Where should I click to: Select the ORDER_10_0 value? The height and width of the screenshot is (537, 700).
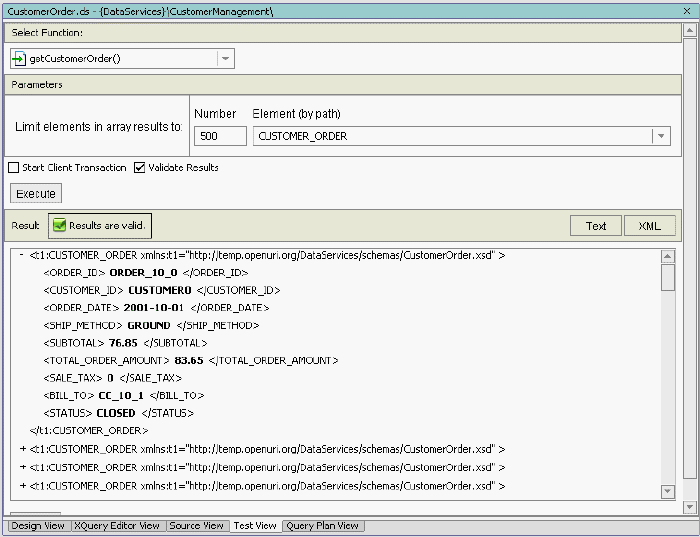143,272
